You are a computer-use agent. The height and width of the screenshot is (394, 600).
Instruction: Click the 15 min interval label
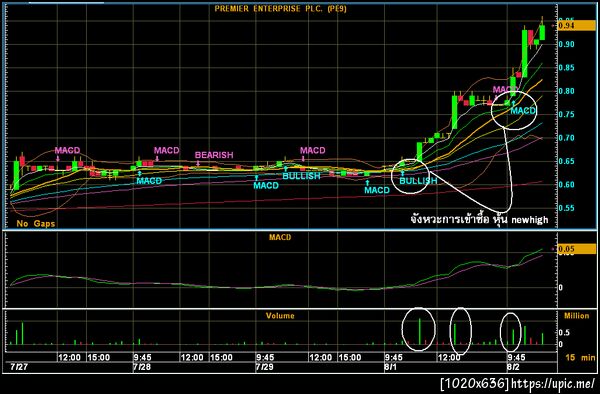coord(580,358)
